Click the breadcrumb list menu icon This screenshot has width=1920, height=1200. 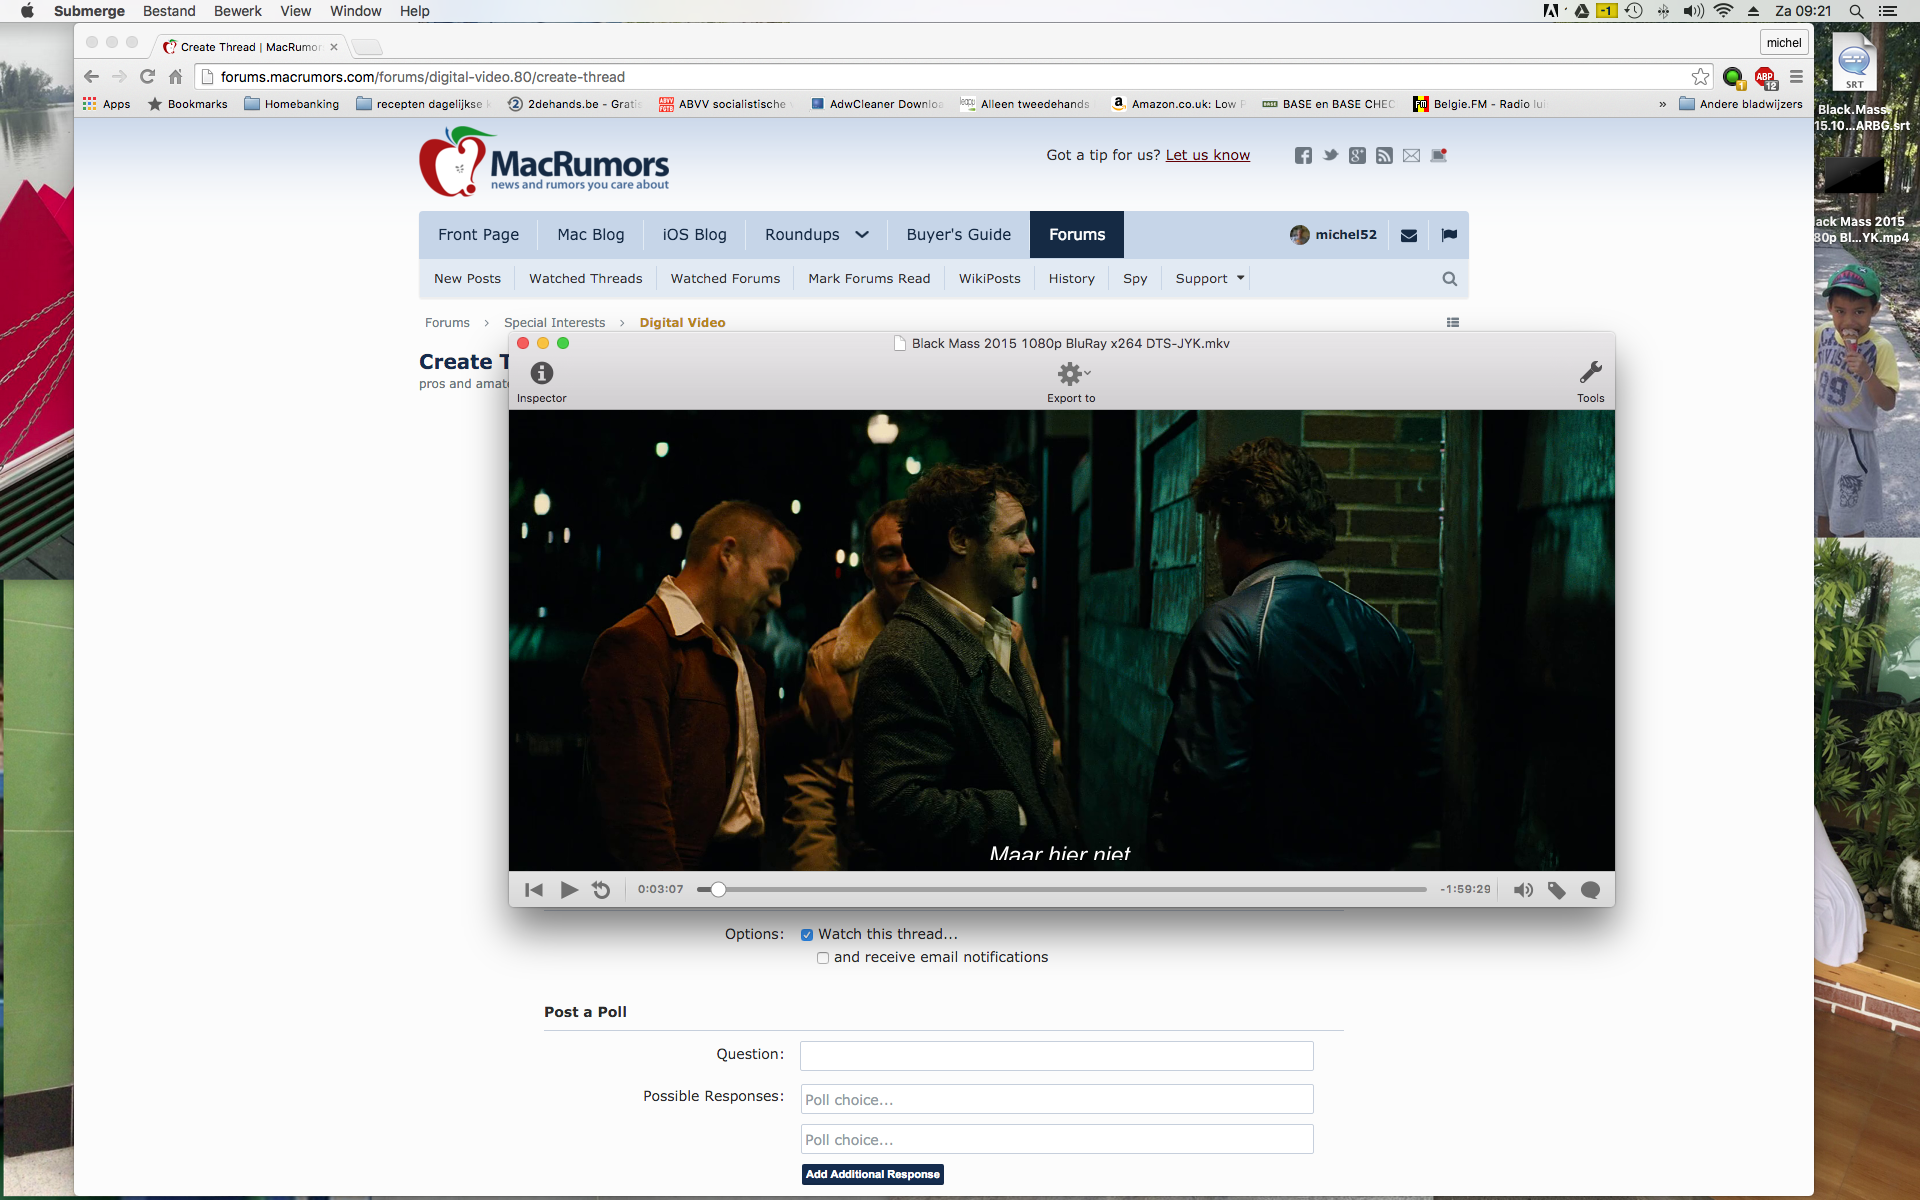pos(1453,322)
